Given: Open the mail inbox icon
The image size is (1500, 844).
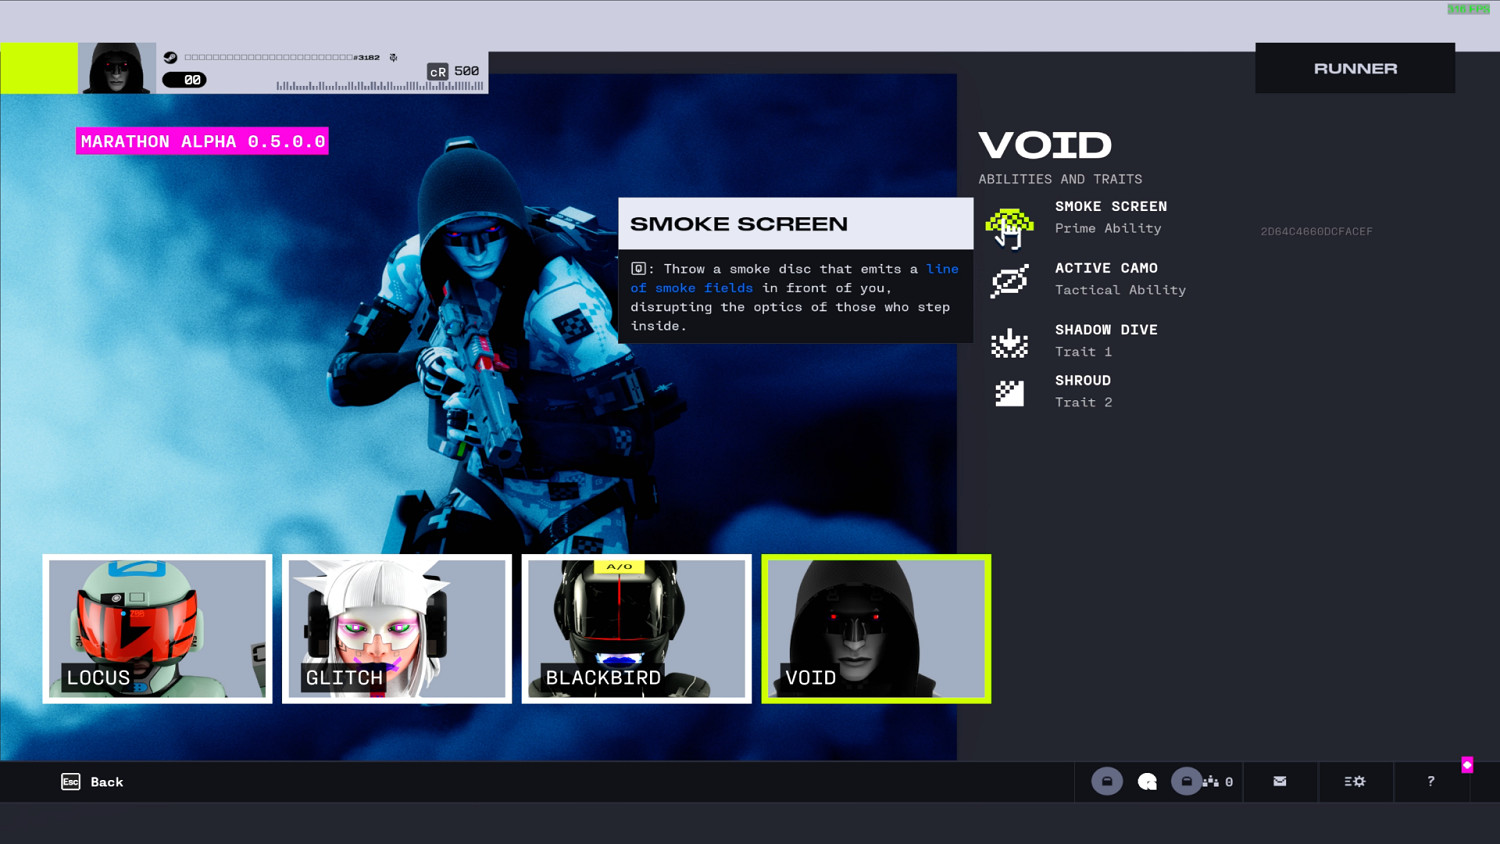Looking at the screenshot, I should (x=1280, y=782).
